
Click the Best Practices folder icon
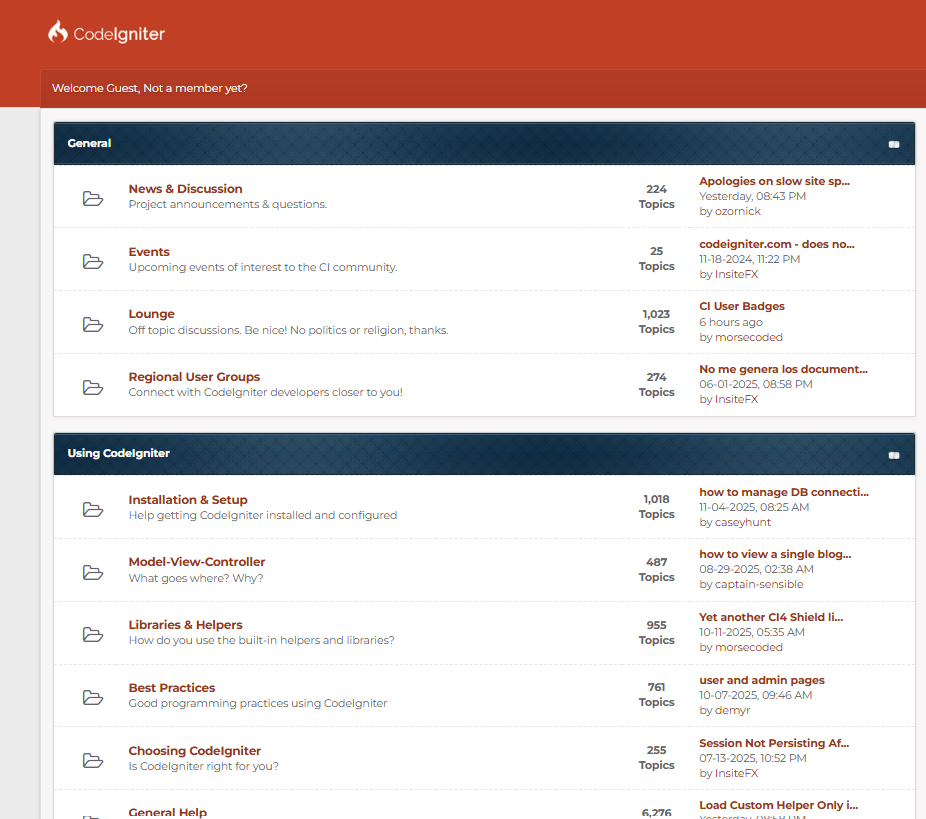point(93,697)
